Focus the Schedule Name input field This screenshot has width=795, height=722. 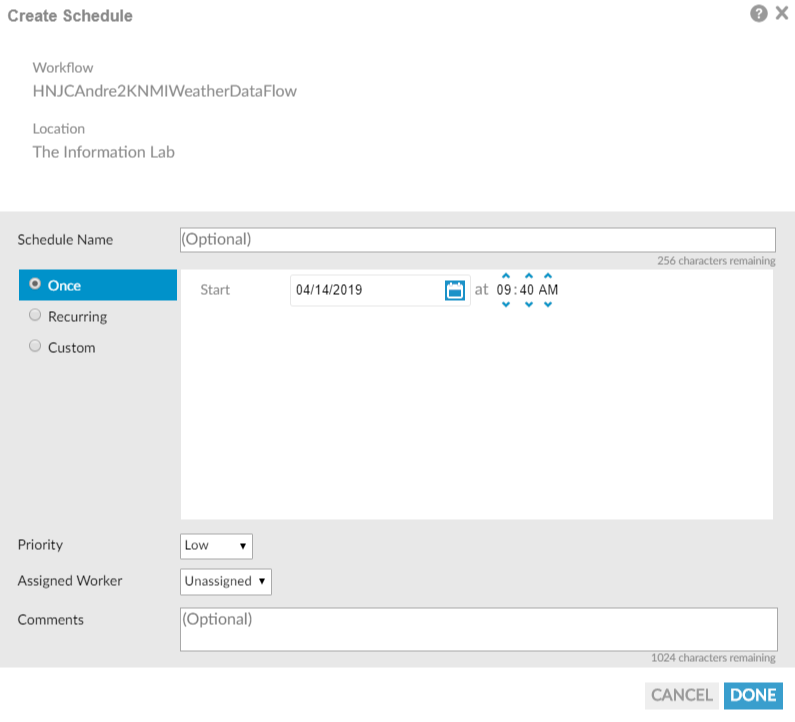478,240
